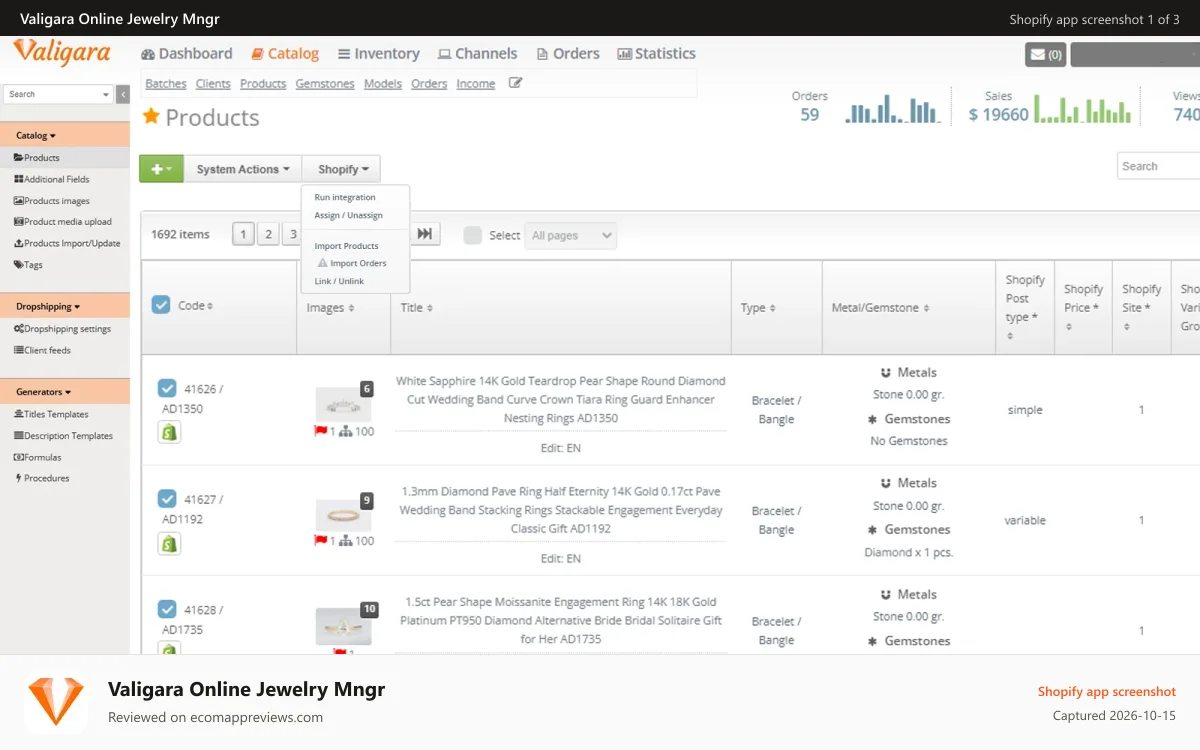
Task: Click the image count badge 10
Action: pos(369,609)
